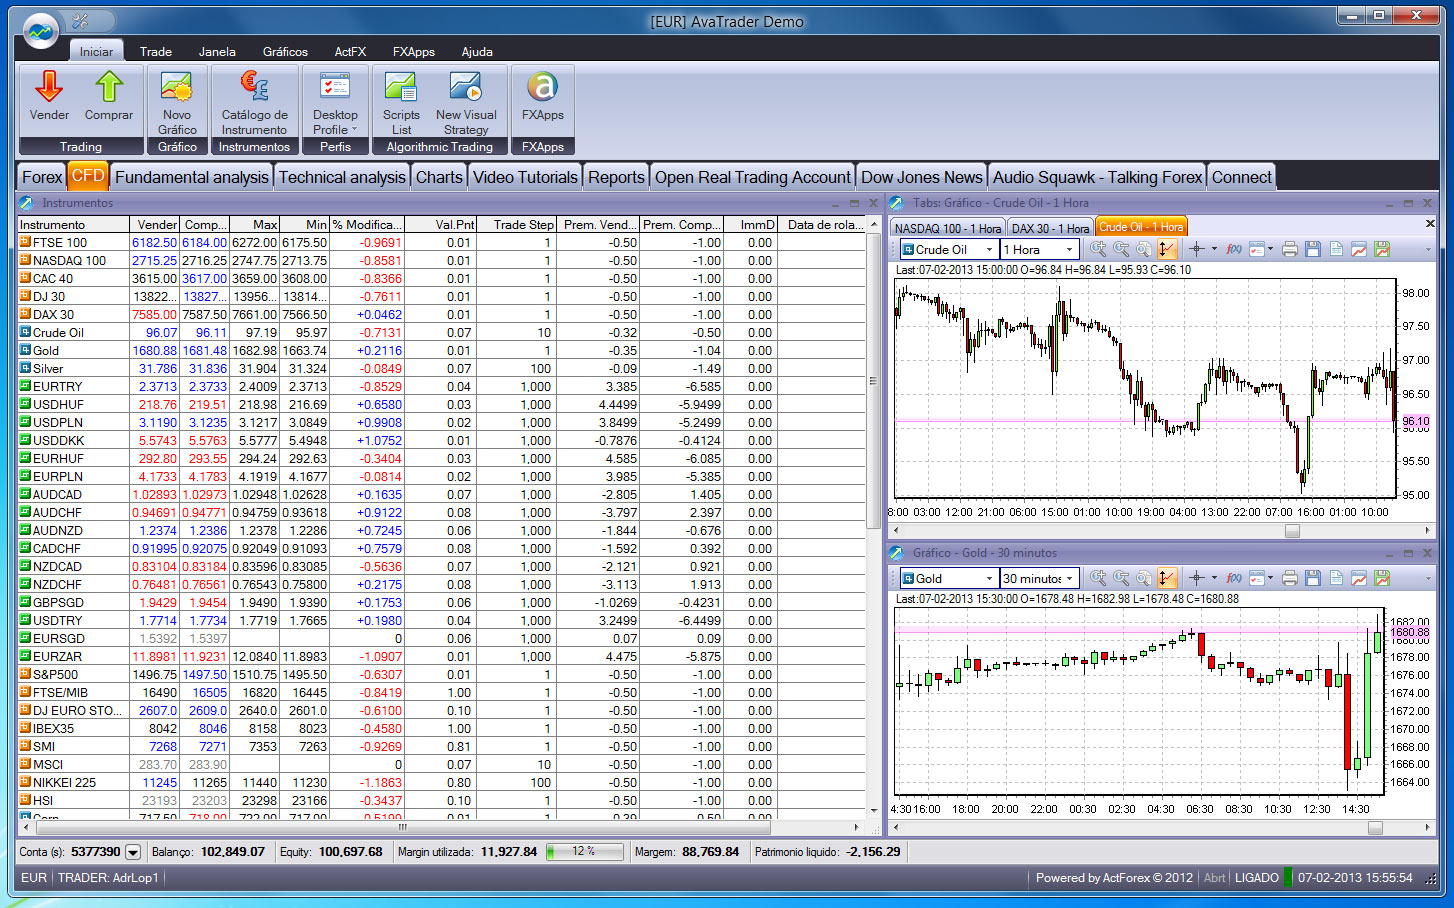Open FXApps from the ribbon
The image size is (1454, 908).
(x=543, y=97)
